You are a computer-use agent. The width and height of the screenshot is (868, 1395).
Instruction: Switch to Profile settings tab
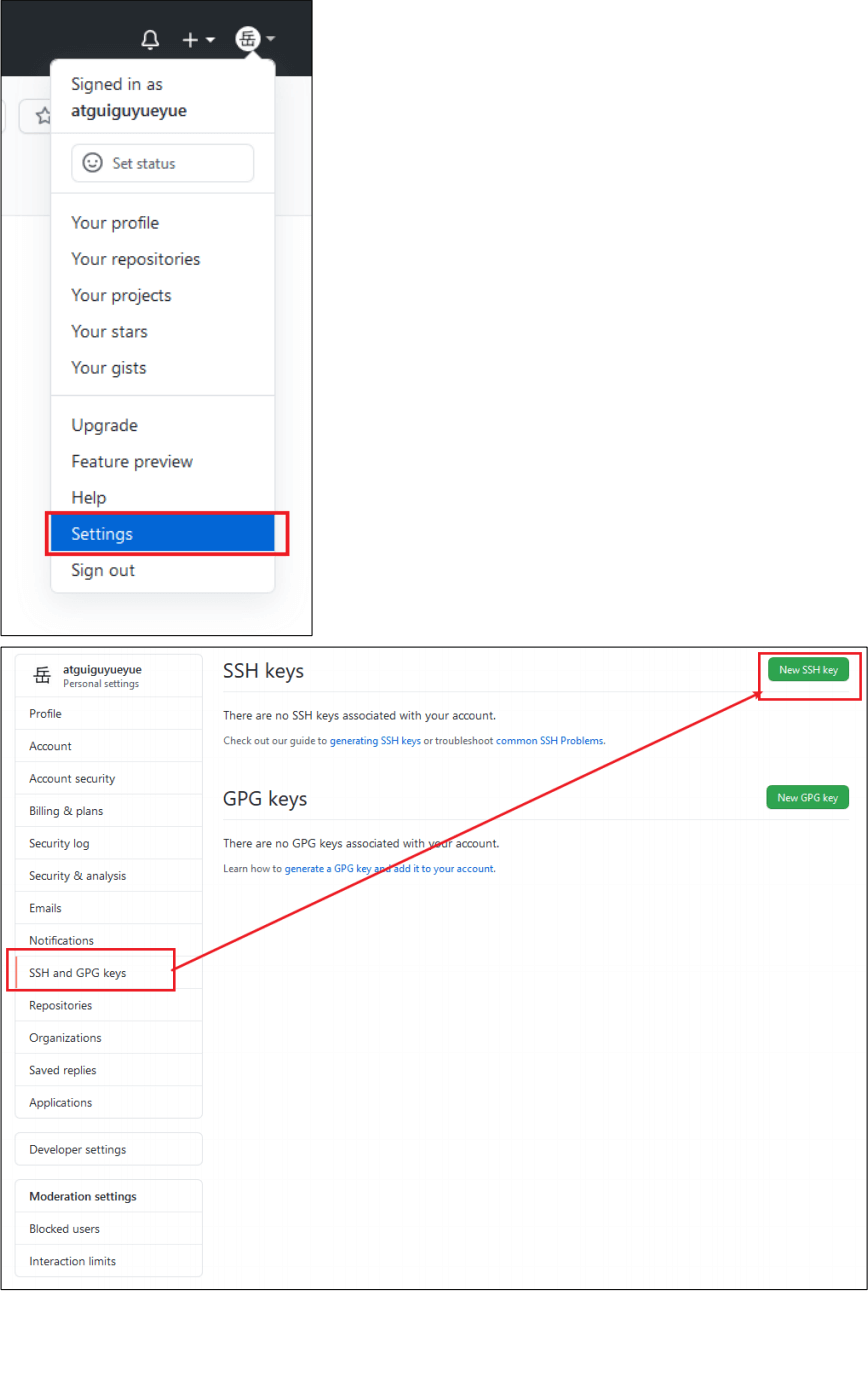coord(109,714)
